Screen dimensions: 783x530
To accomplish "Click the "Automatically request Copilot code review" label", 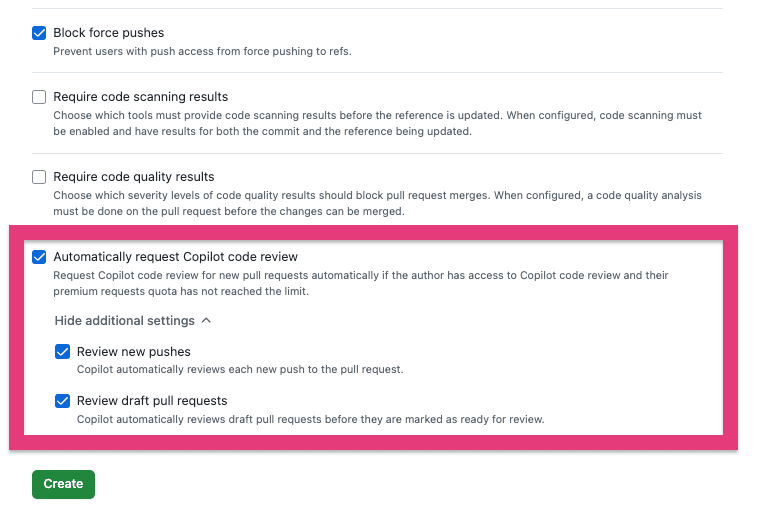I will [175, 257].
